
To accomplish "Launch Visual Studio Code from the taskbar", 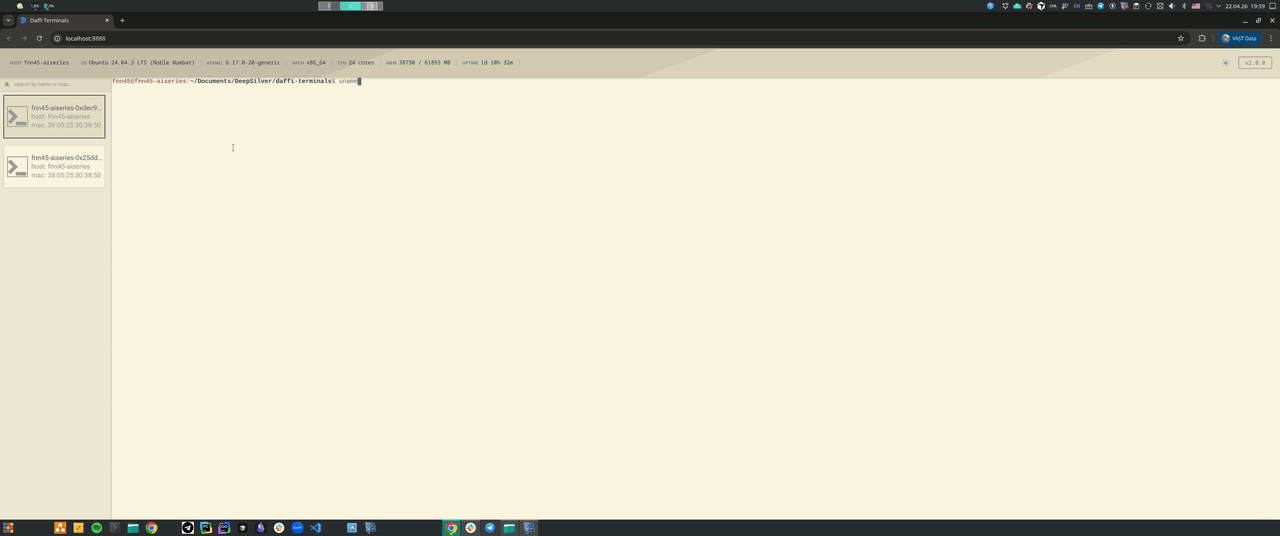I will pos(315,528).
